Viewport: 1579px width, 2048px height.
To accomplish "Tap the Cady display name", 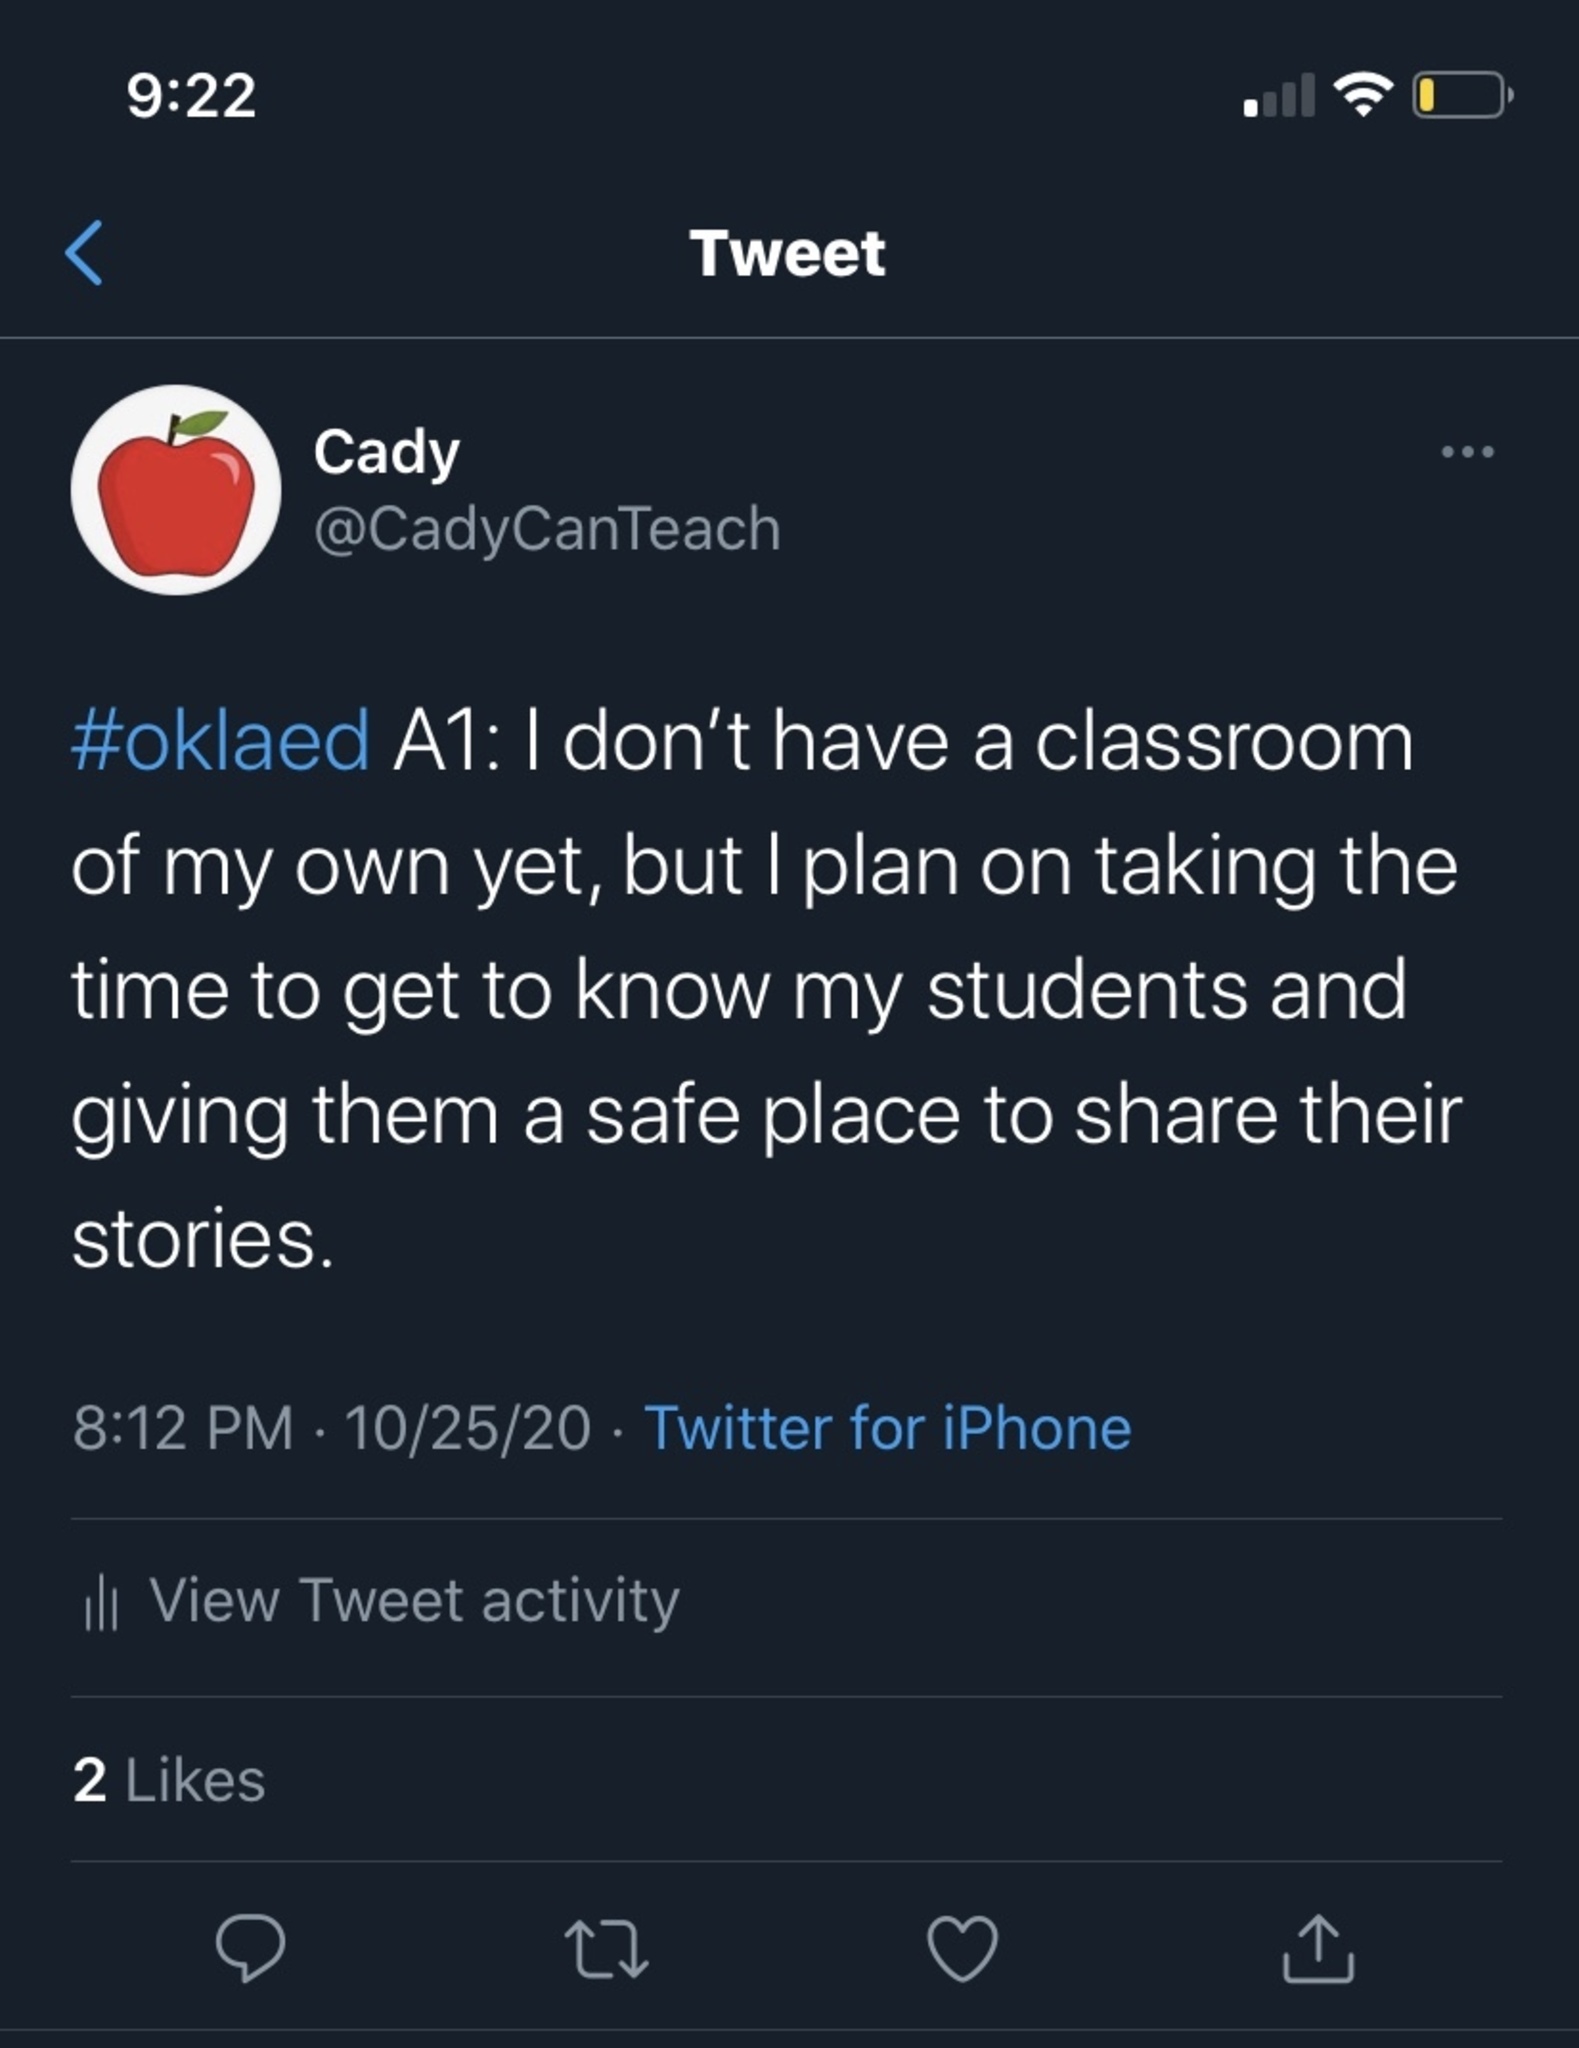I will click(x=386, y=452).
